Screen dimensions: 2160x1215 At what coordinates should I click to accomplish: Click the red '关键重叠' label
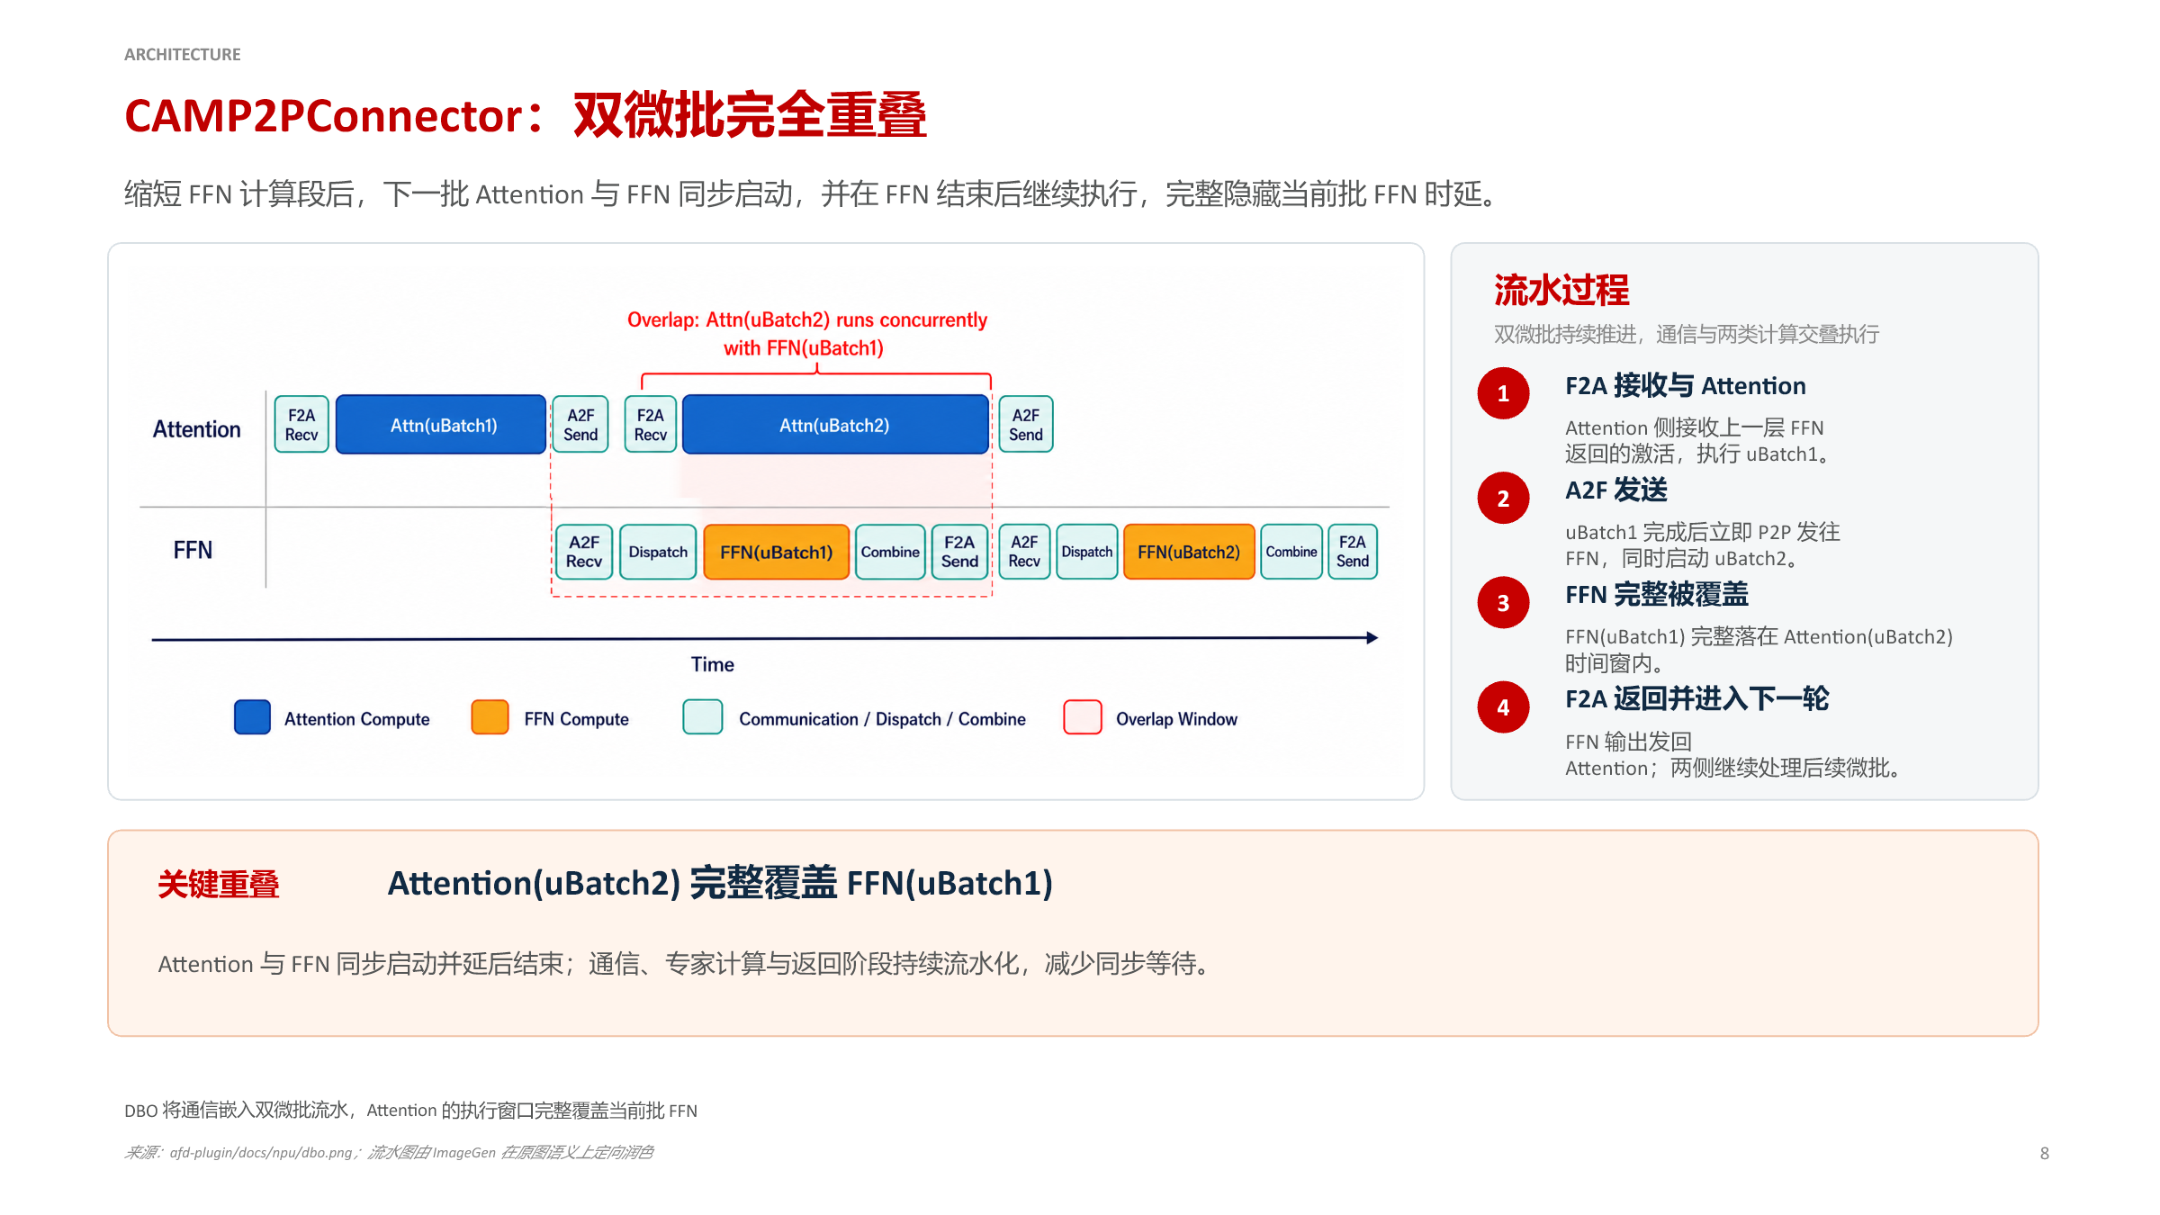pyautogui.click(x=219, y=884)
